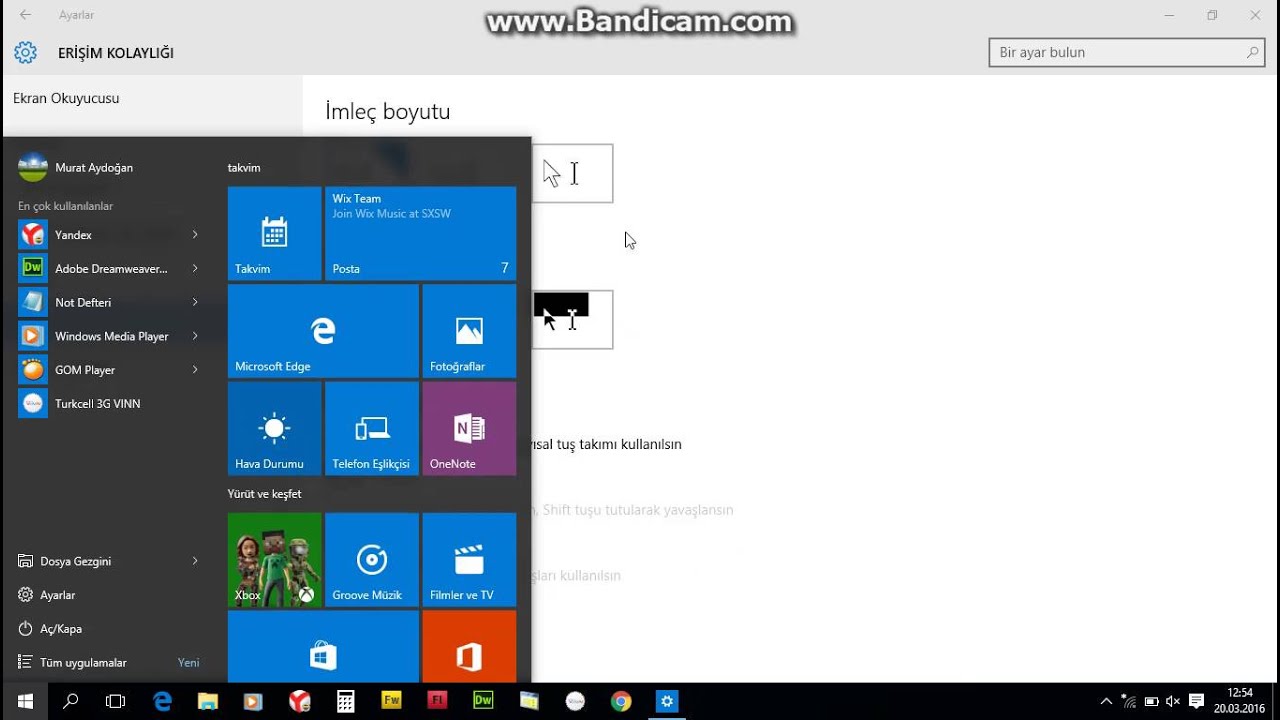Open Google Chrome from the taskbar
This screenshot has height=720, width=1280.
click(x=621, y=702)
